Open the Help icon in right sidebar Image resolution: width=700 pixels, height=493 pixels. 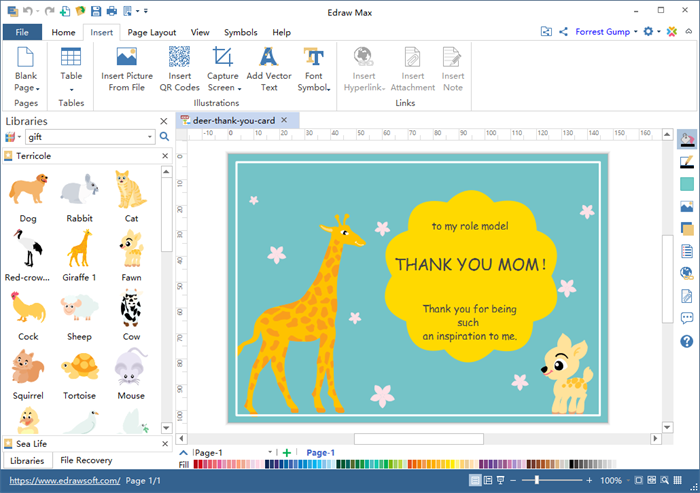point(687,342)
